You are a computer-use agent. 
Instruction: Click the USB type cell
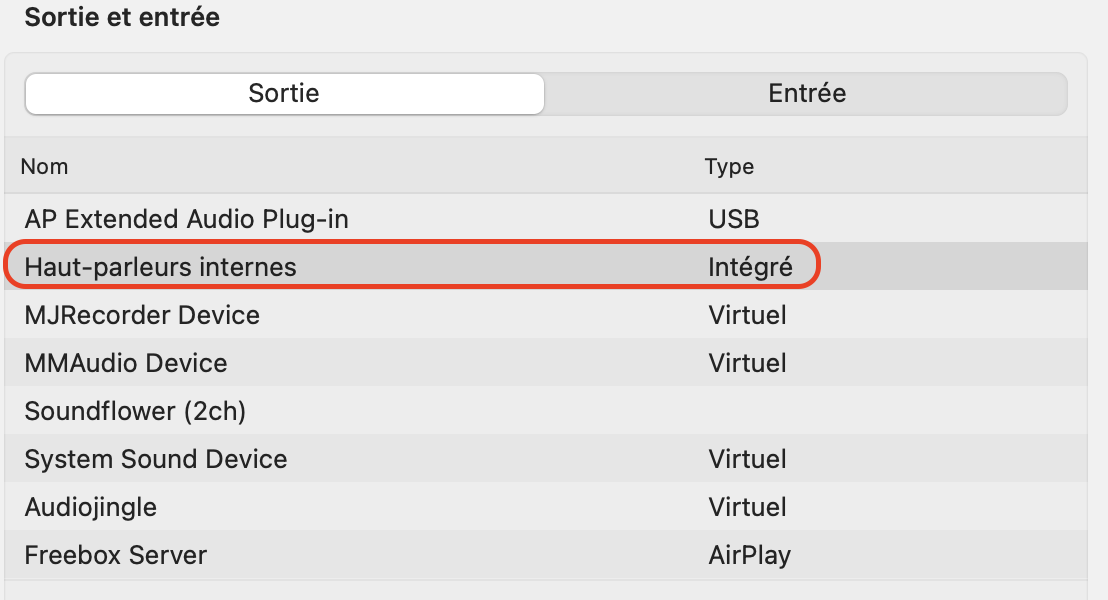coord(734,219)
